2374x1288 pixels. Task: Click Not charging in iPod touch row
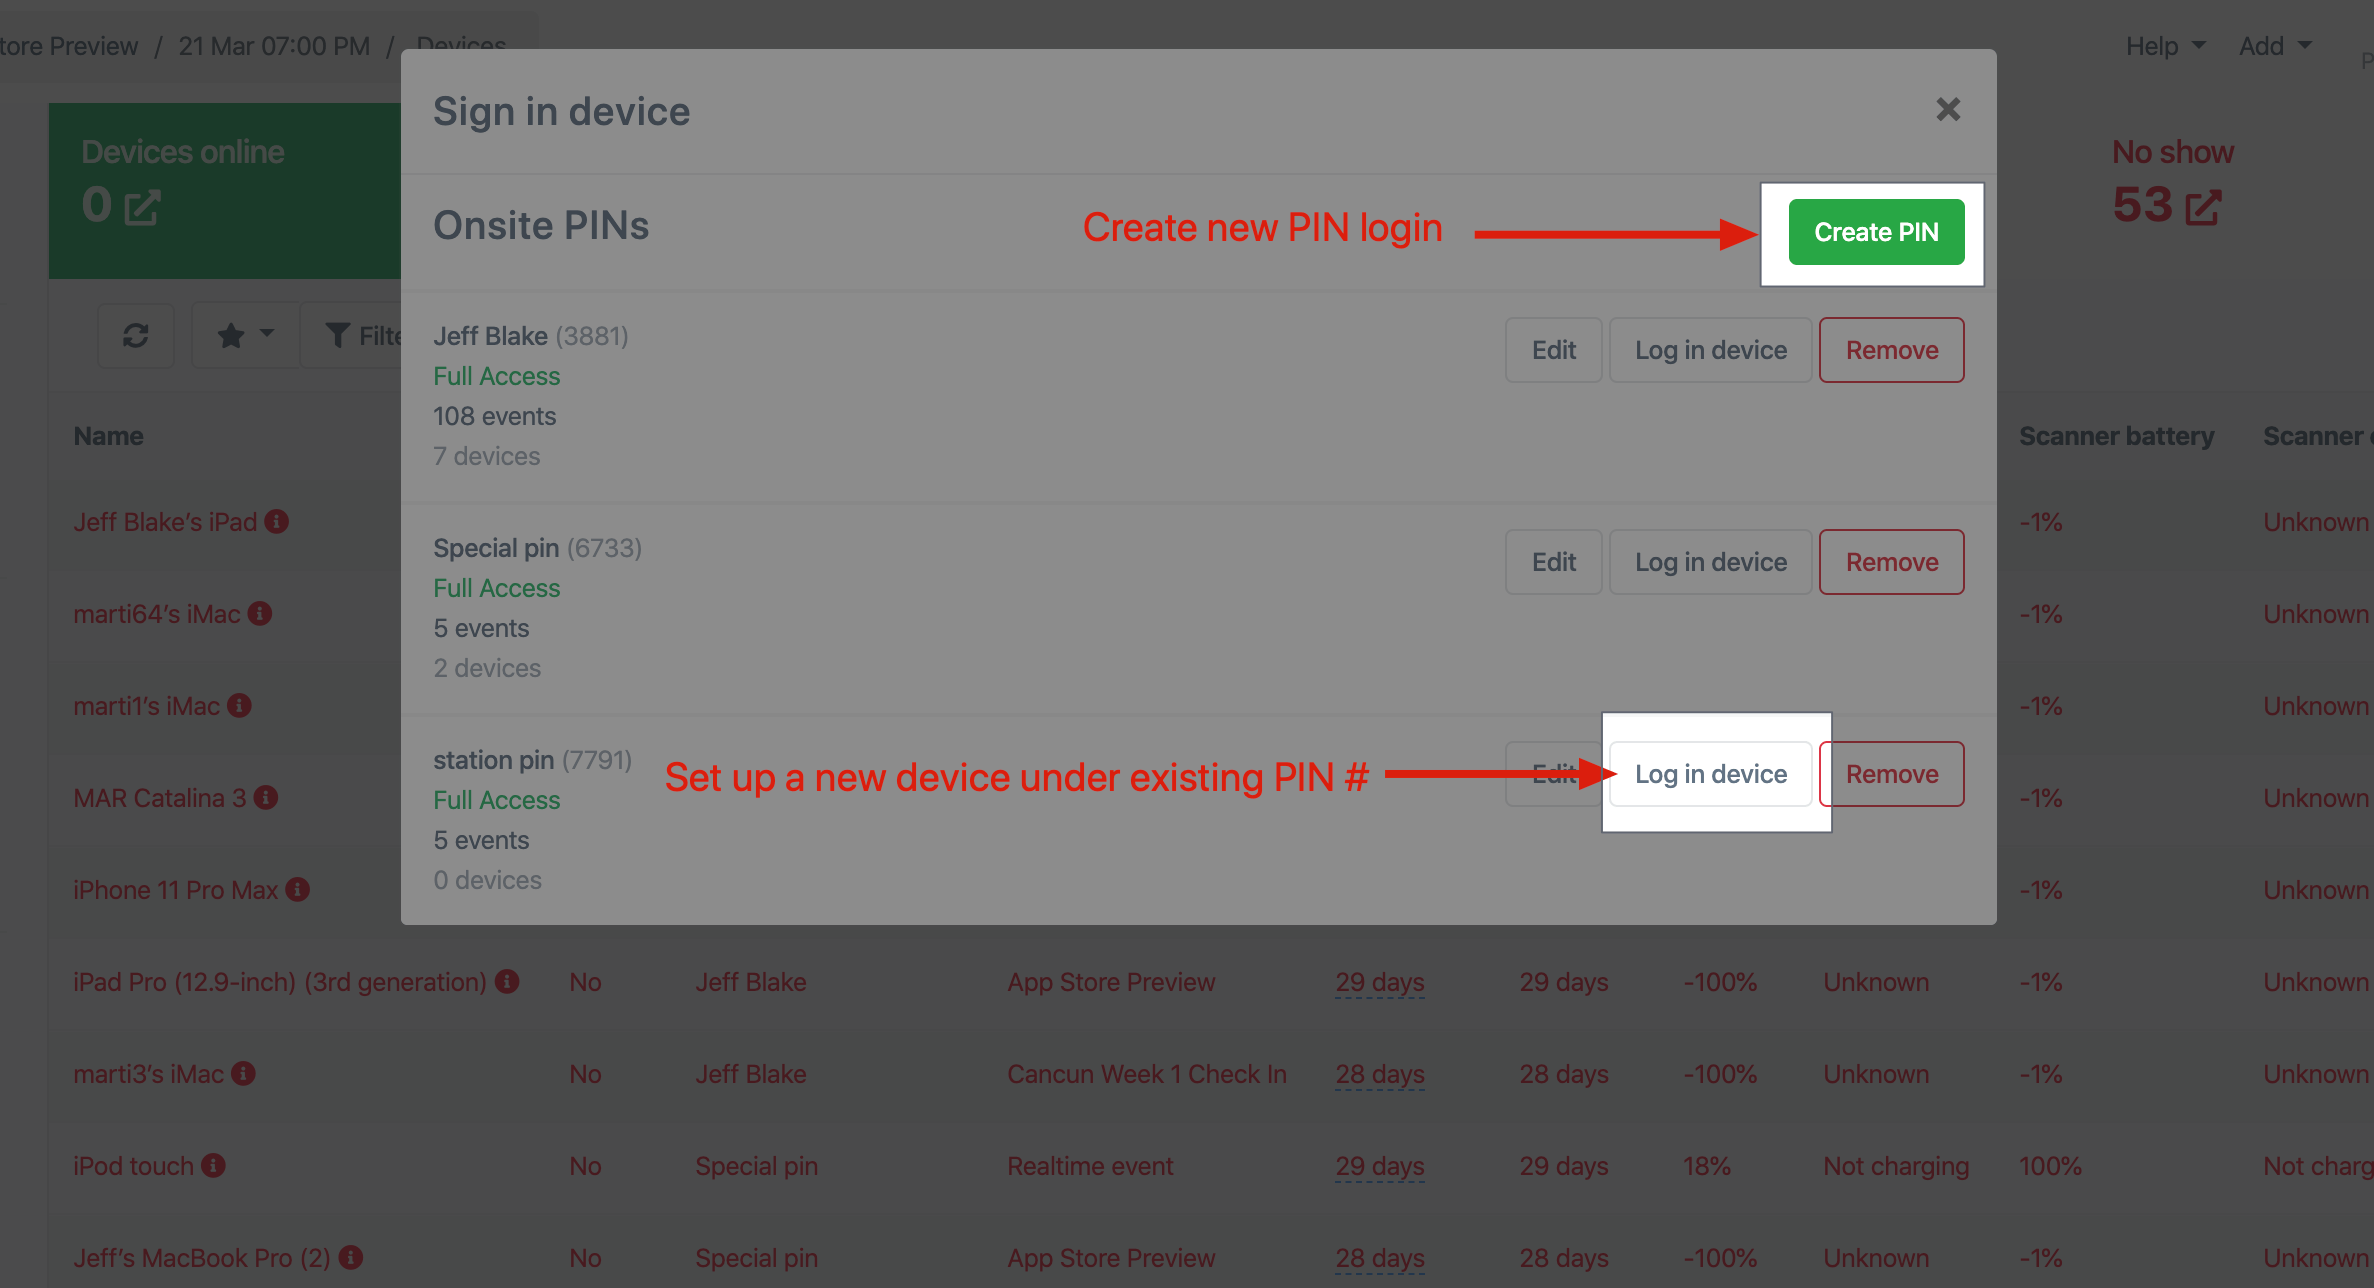click(1896, 1166)
